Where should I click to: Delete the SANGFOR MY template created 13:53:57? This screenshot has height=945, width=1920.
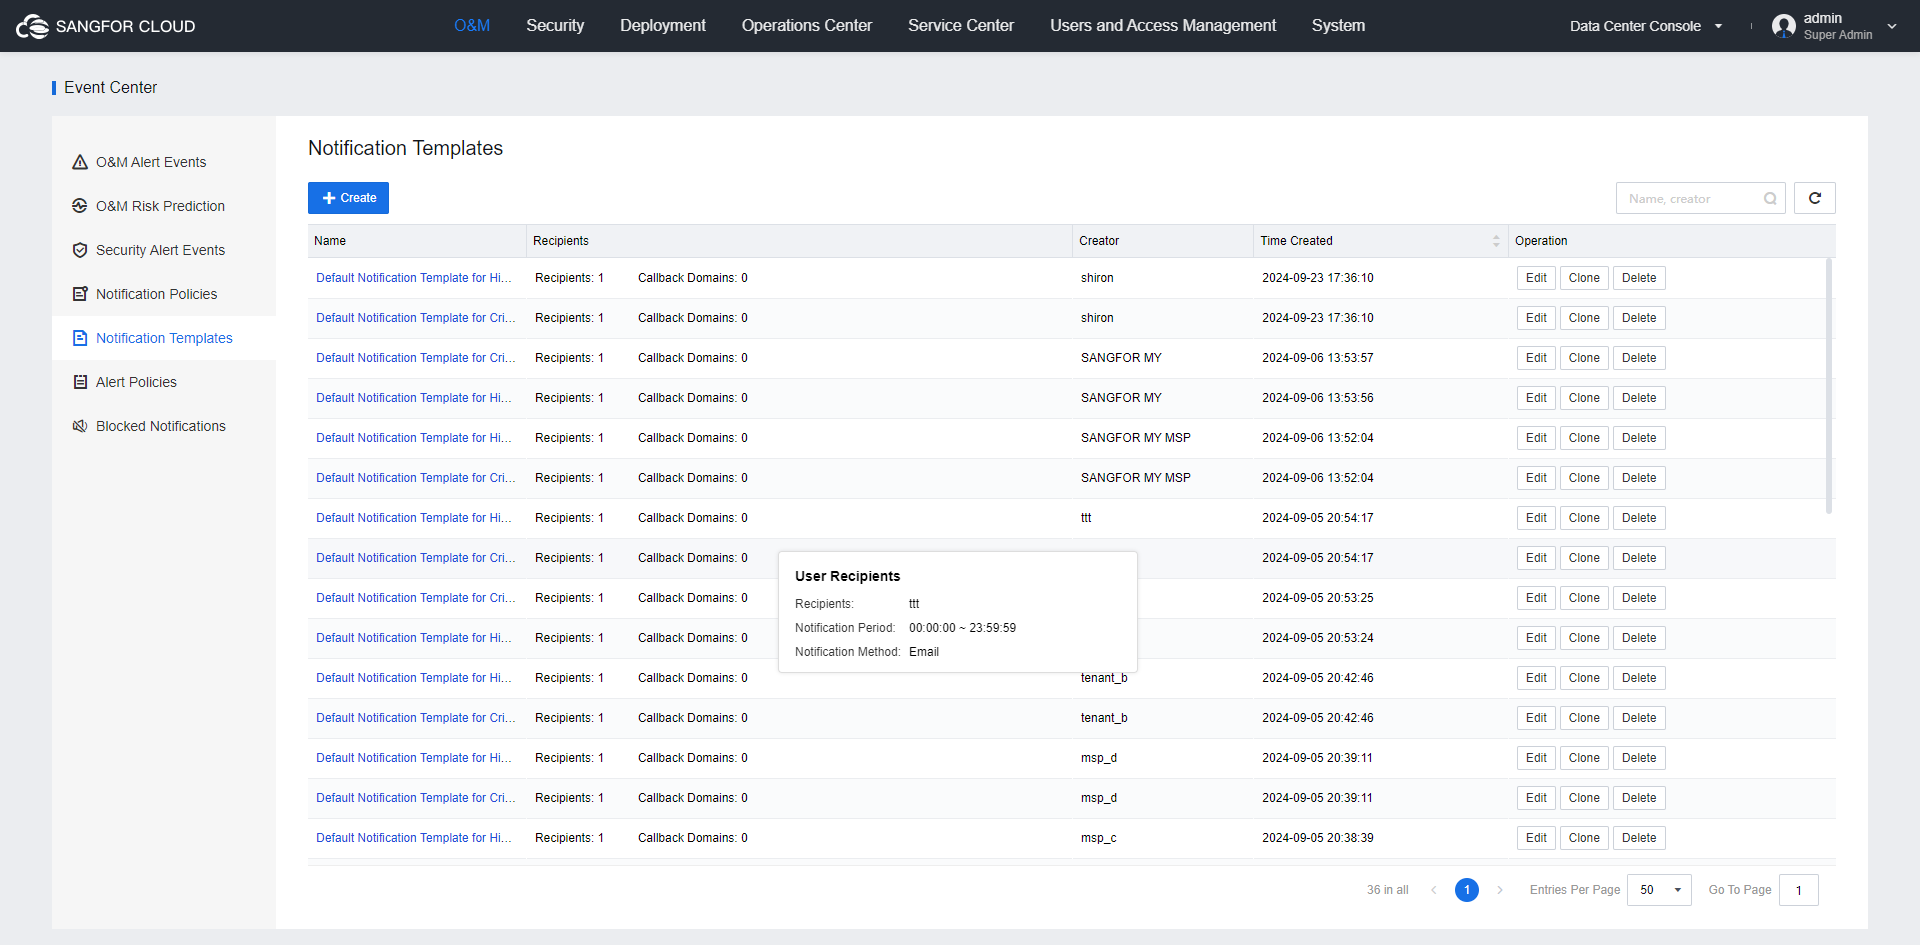click(1639, 358)
